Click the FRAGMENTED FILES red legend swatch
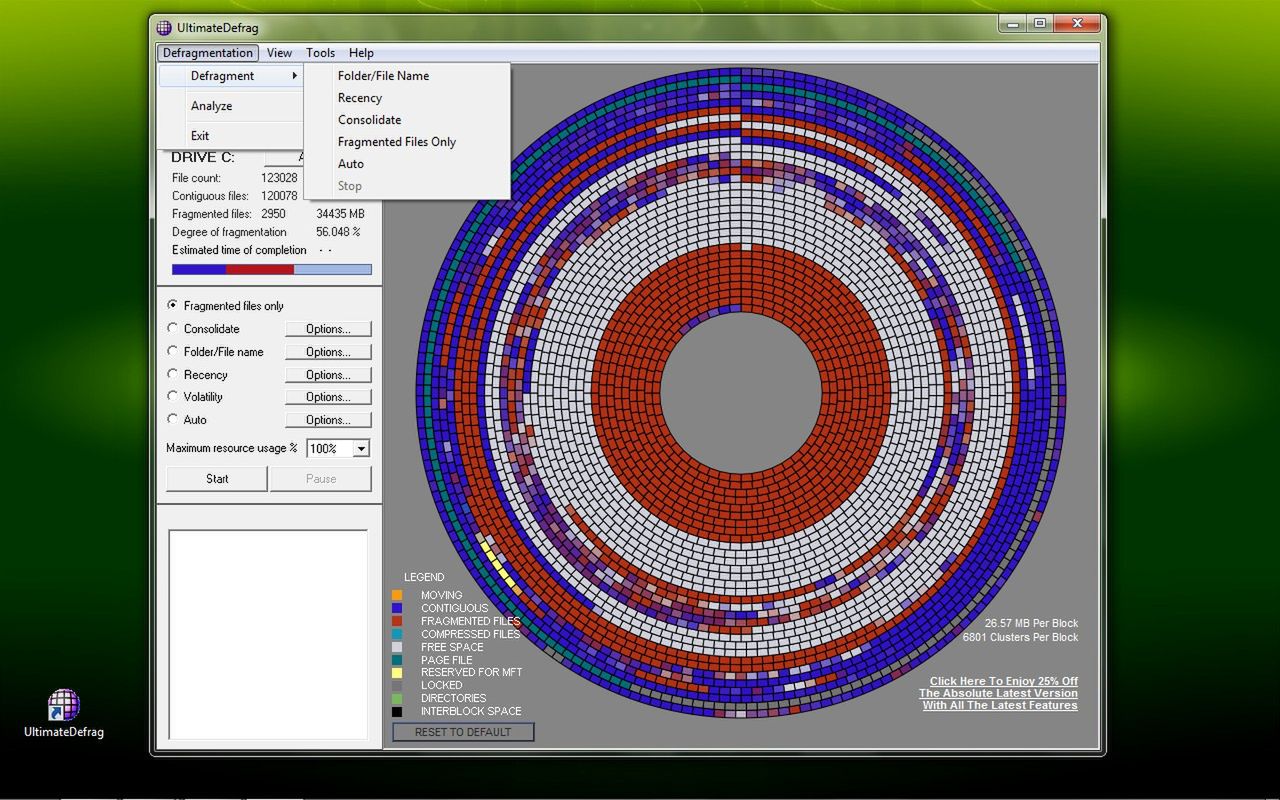The height and width of the screenshot is (800, 1280). click(397, 621)
